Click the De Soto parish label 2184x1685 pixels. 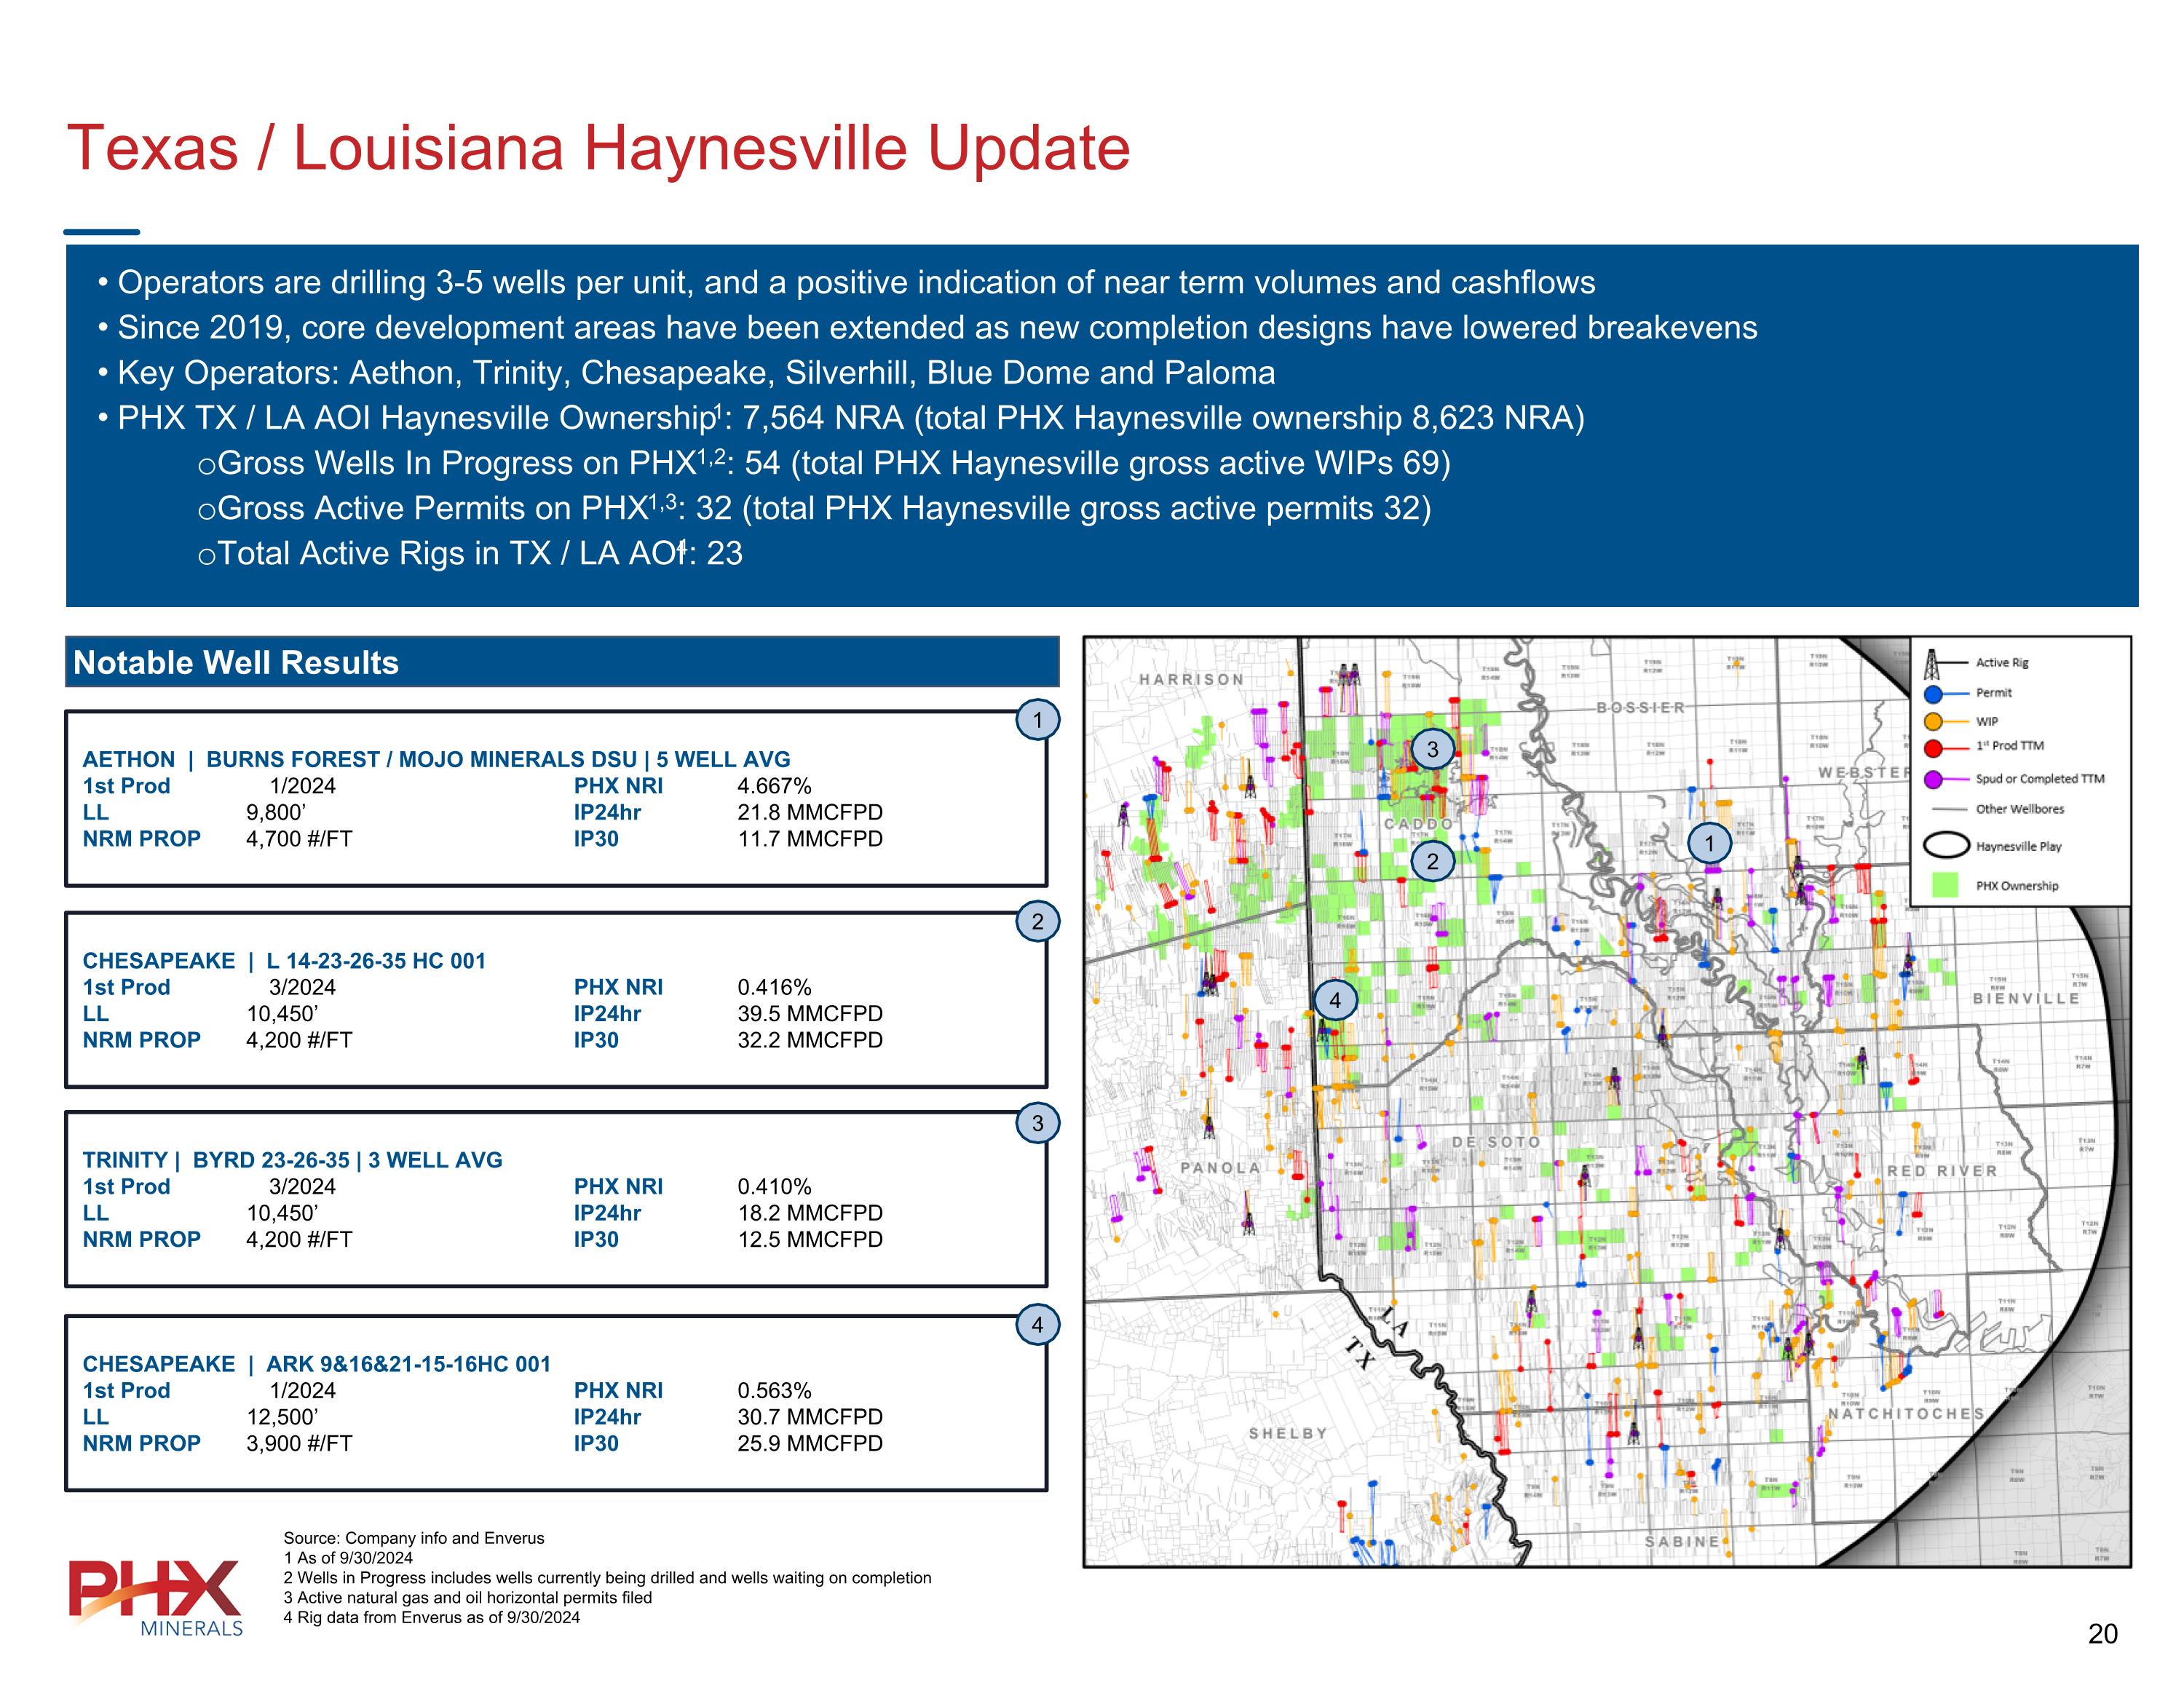(x=1496, y=1142)
